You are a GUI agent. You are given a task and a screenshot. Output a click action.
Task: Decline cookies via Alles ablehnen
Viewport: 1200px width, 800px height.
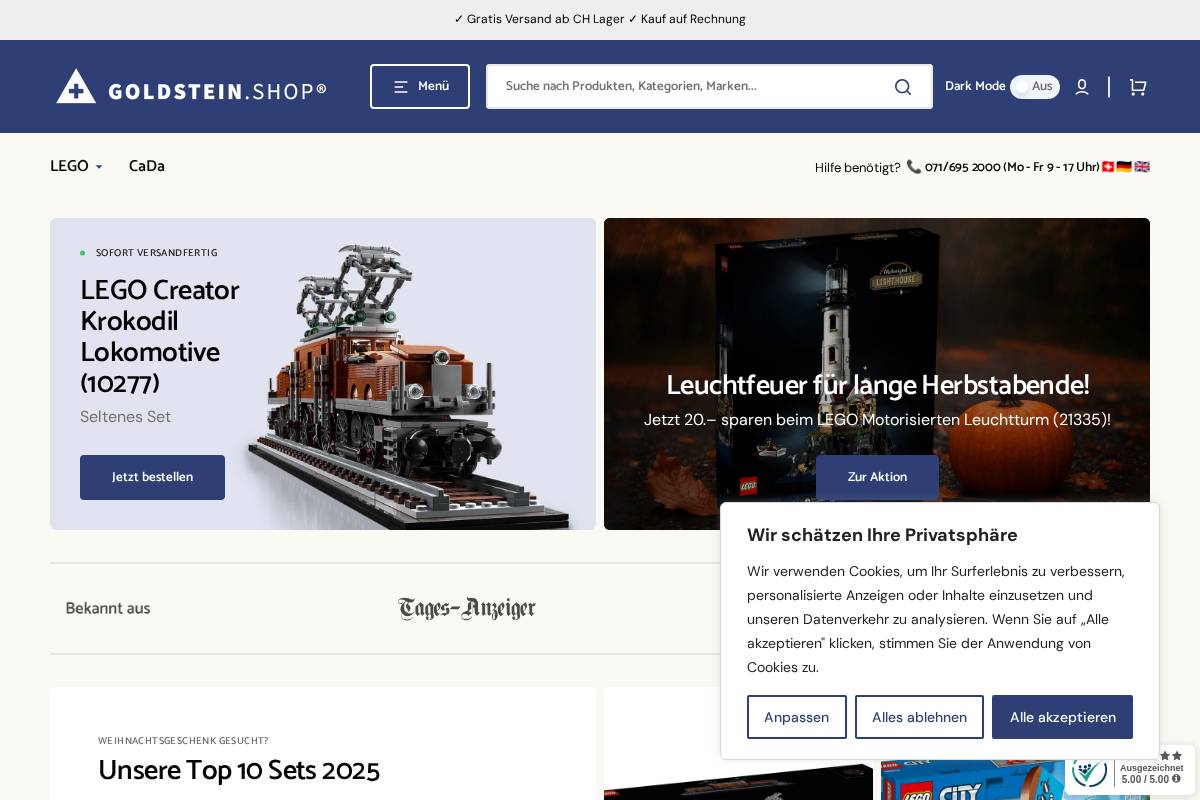[x=919, y=717]
